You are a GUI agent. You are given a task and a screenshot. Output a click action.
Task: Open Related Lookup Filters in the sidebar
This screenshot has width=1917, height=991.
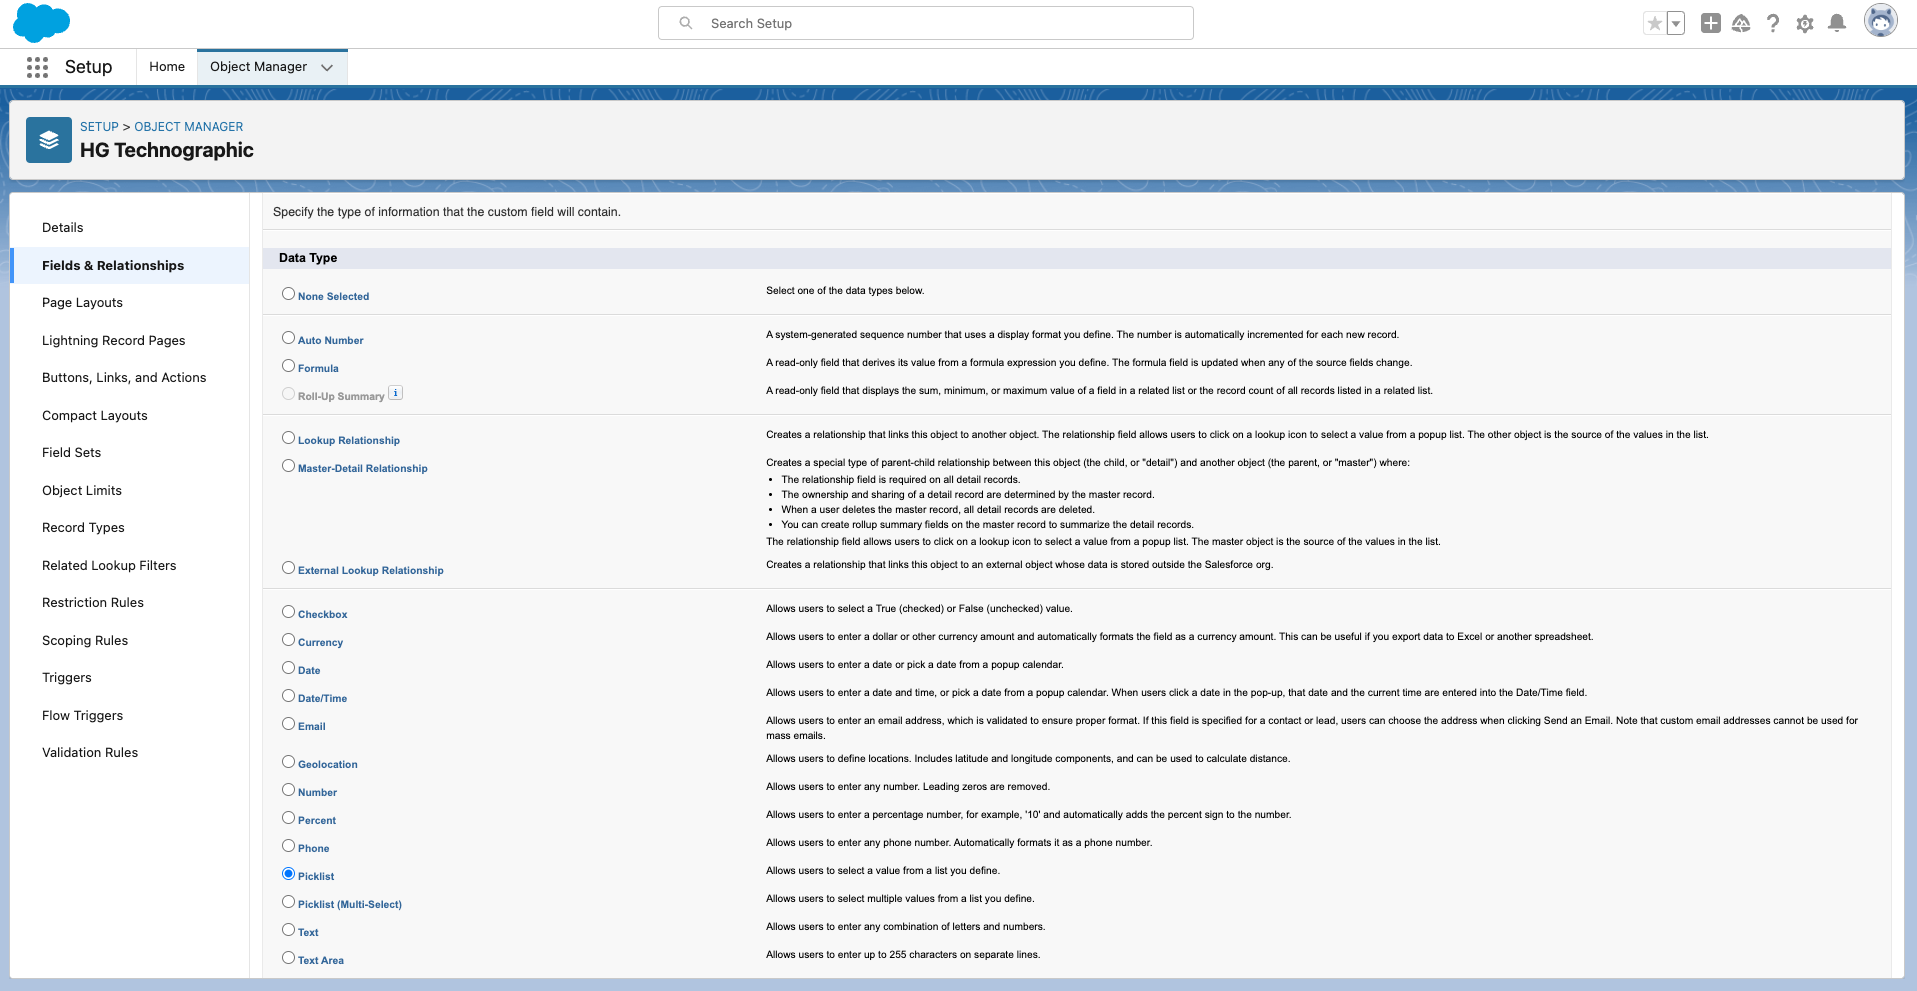tap(109, 565)
